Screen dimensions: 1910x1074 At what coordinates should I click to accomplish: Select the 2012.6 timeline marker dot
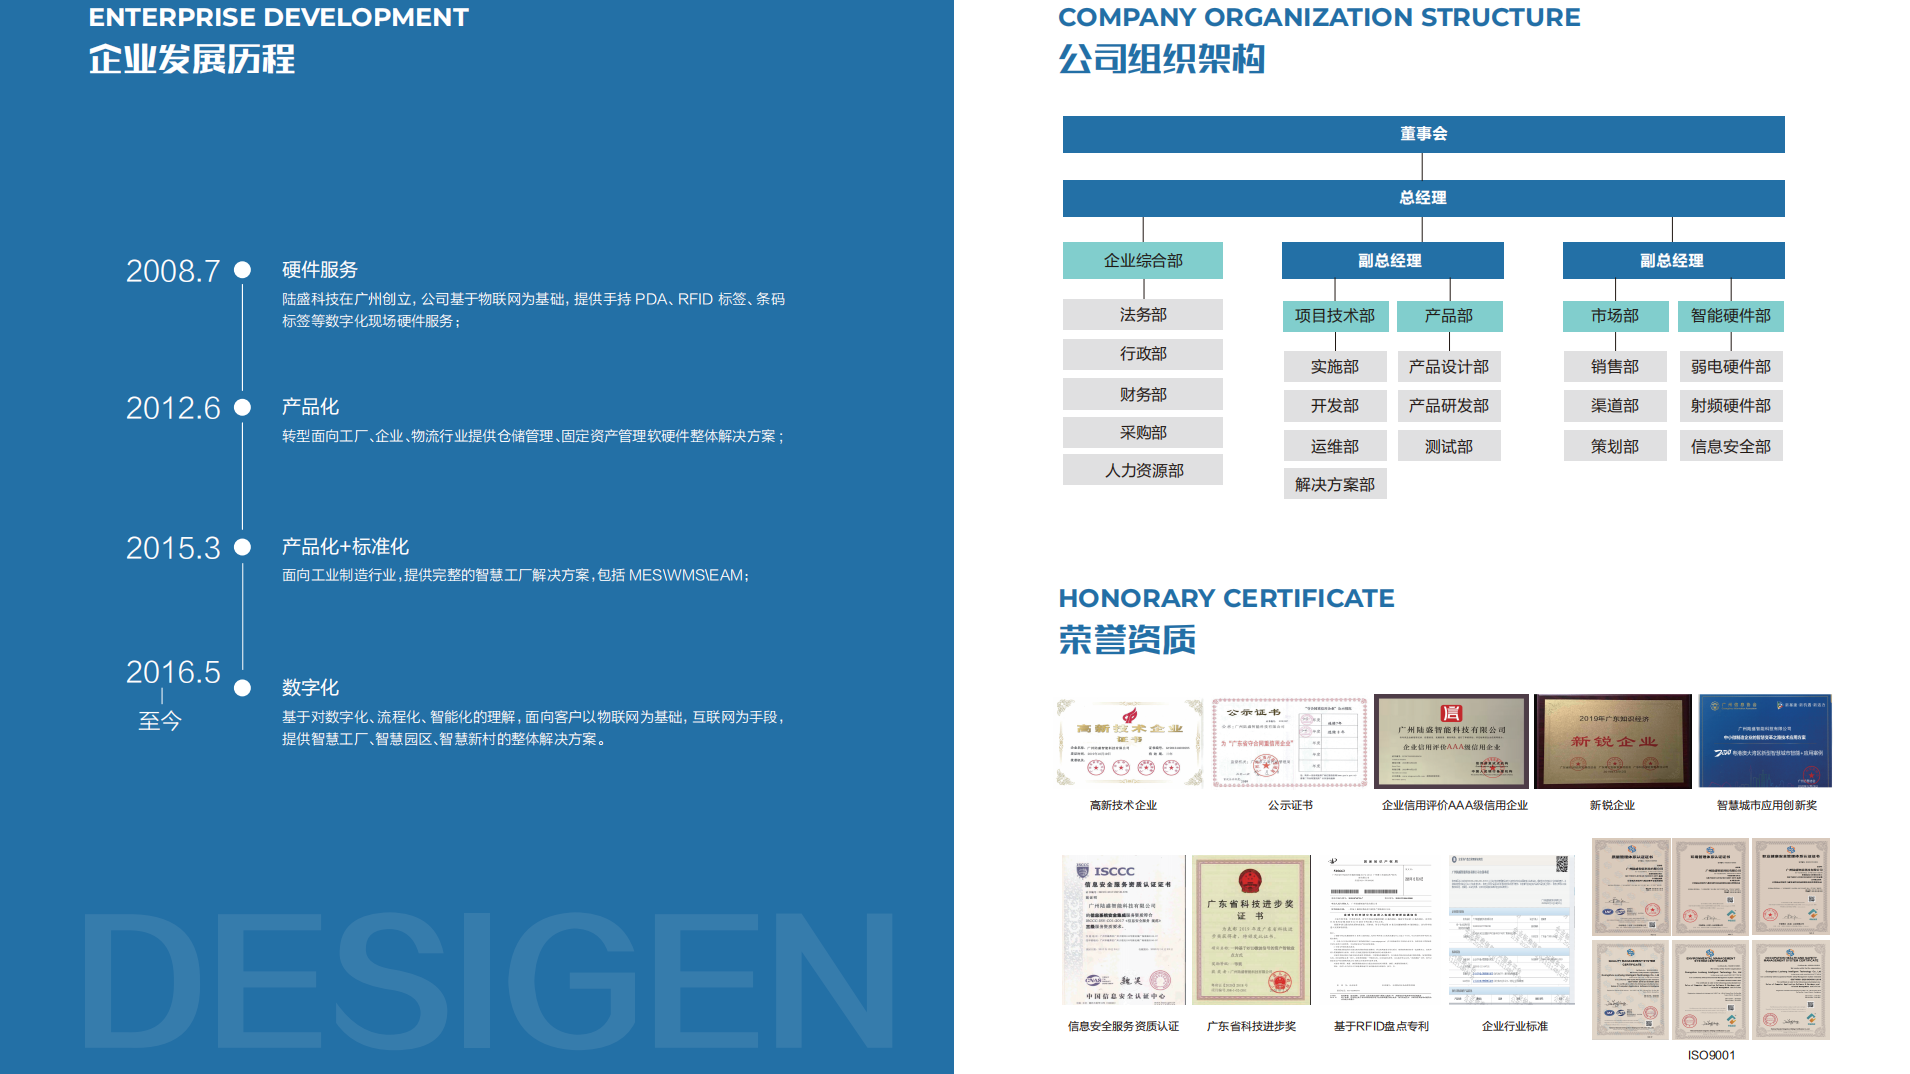pos(242,407)
